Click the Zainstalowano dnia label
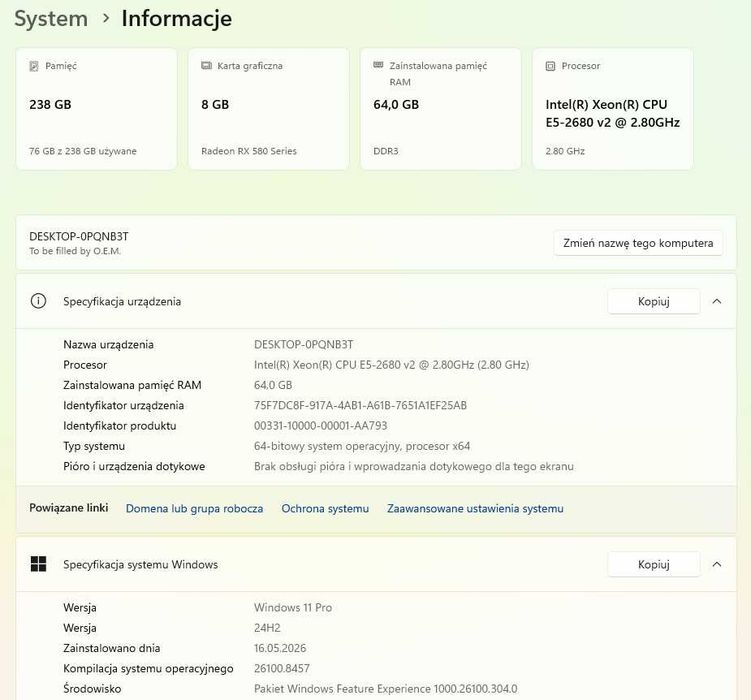The width and height of the screenshot is (751, 700). pyautogui.click(x=112, y=648)
